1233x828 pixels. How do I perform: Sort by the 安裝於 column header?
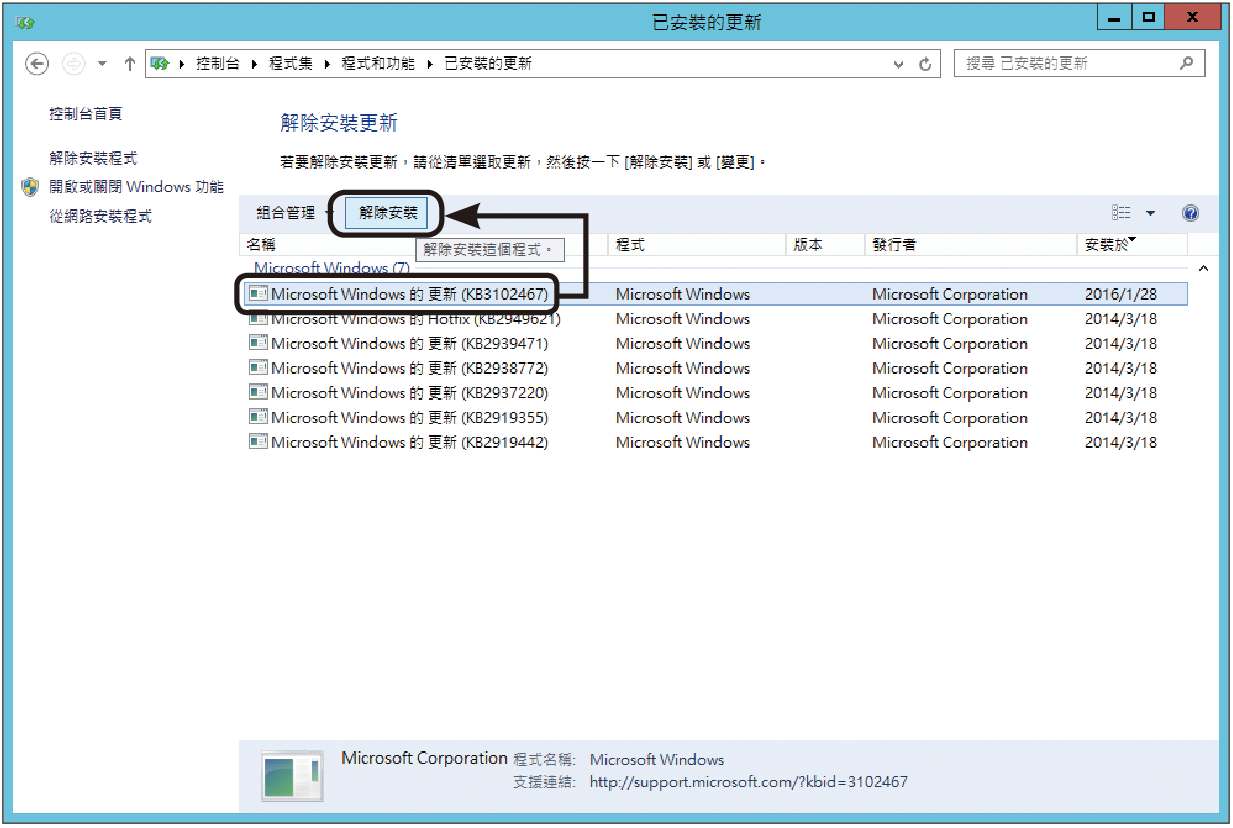1132,245
